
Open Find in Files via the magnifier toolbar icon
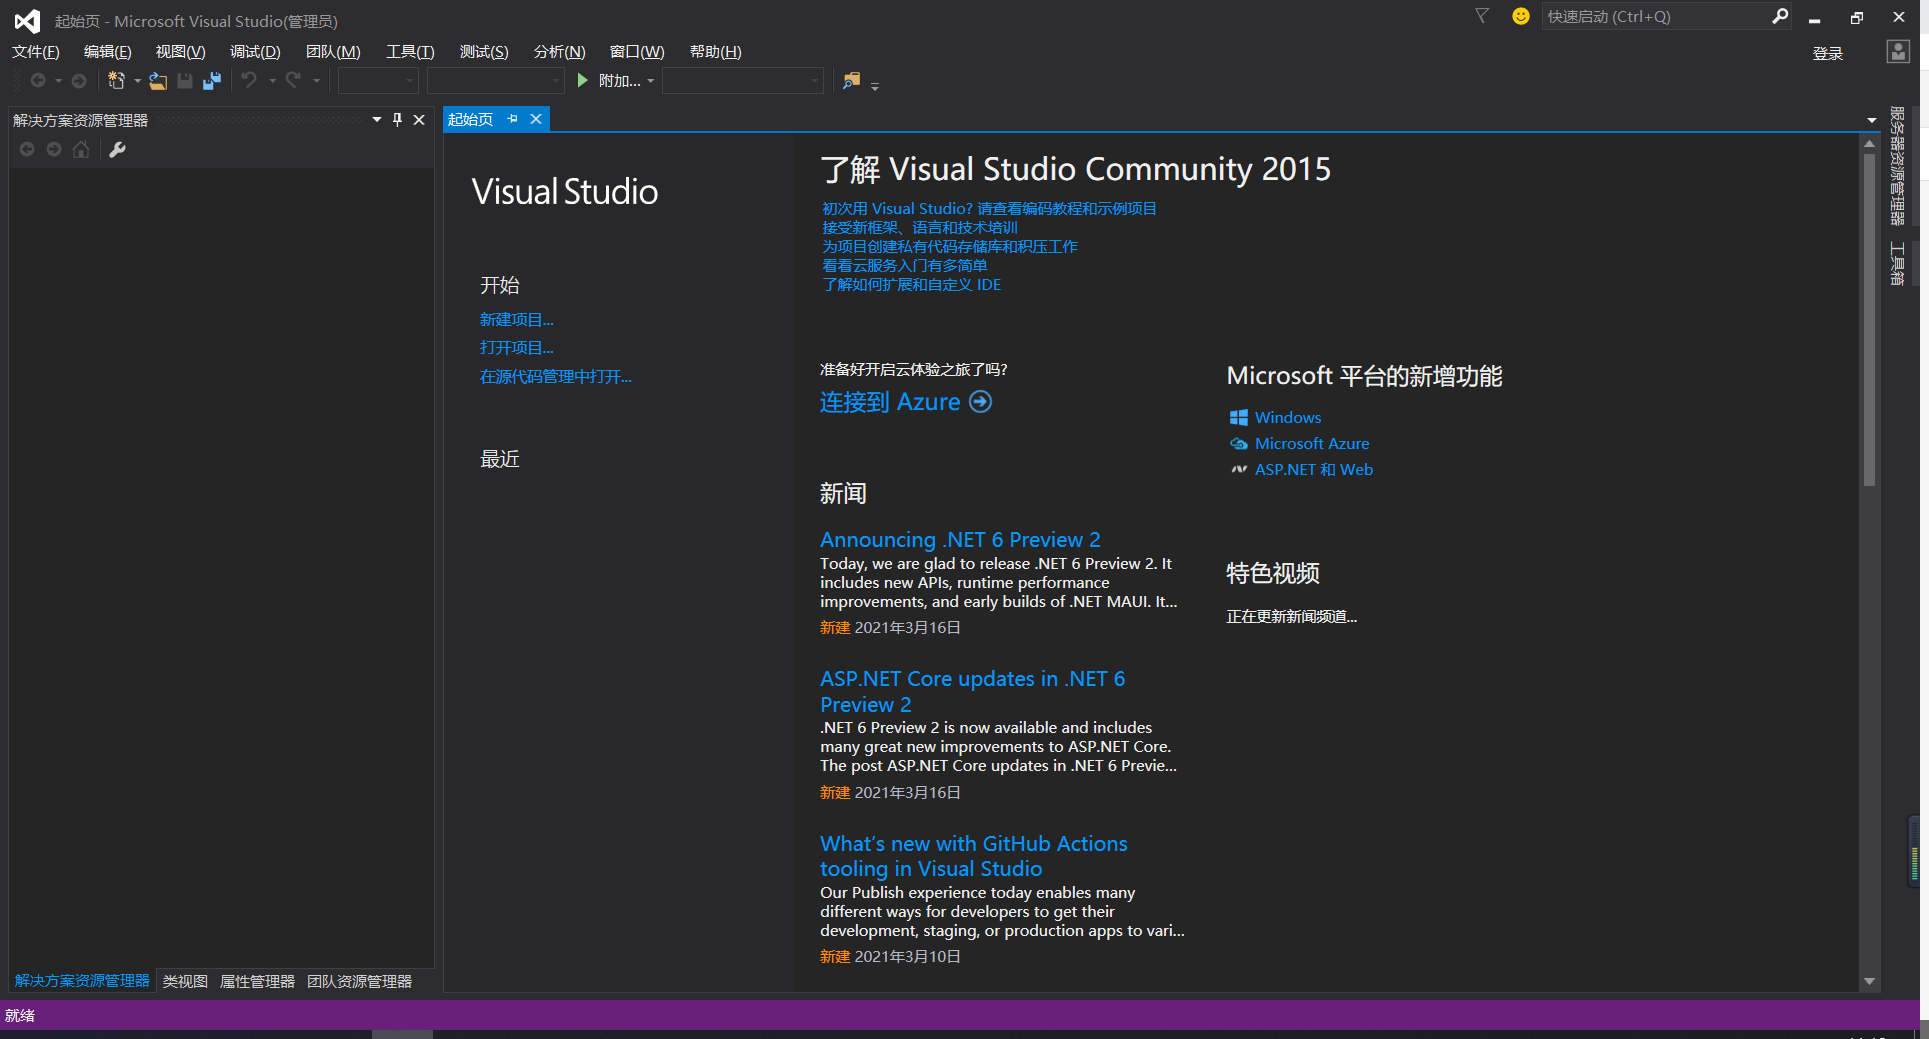click(x=851, y=81)
